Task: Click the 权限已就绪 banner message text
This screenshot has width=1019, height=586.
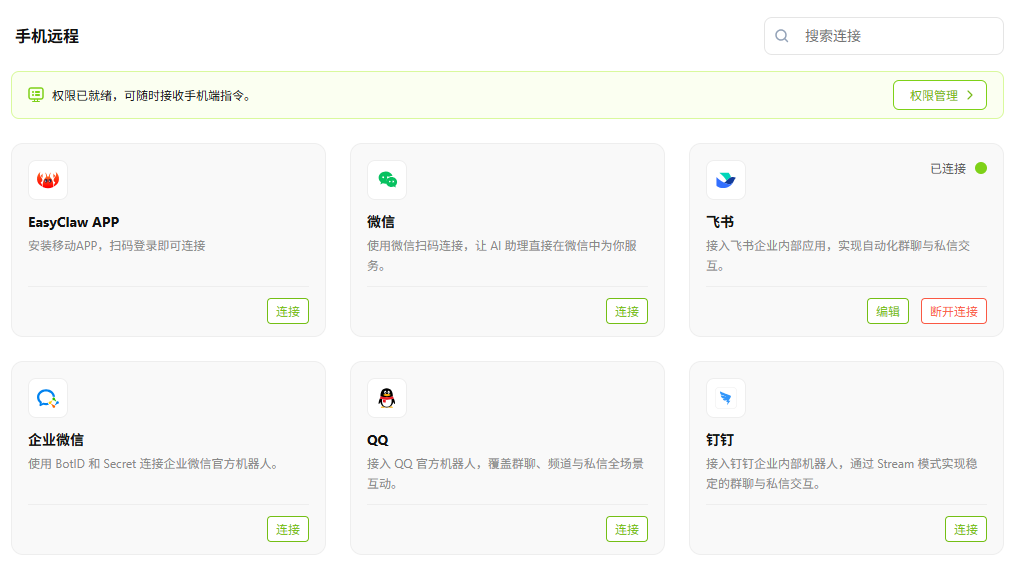Action: coord(151,96)
